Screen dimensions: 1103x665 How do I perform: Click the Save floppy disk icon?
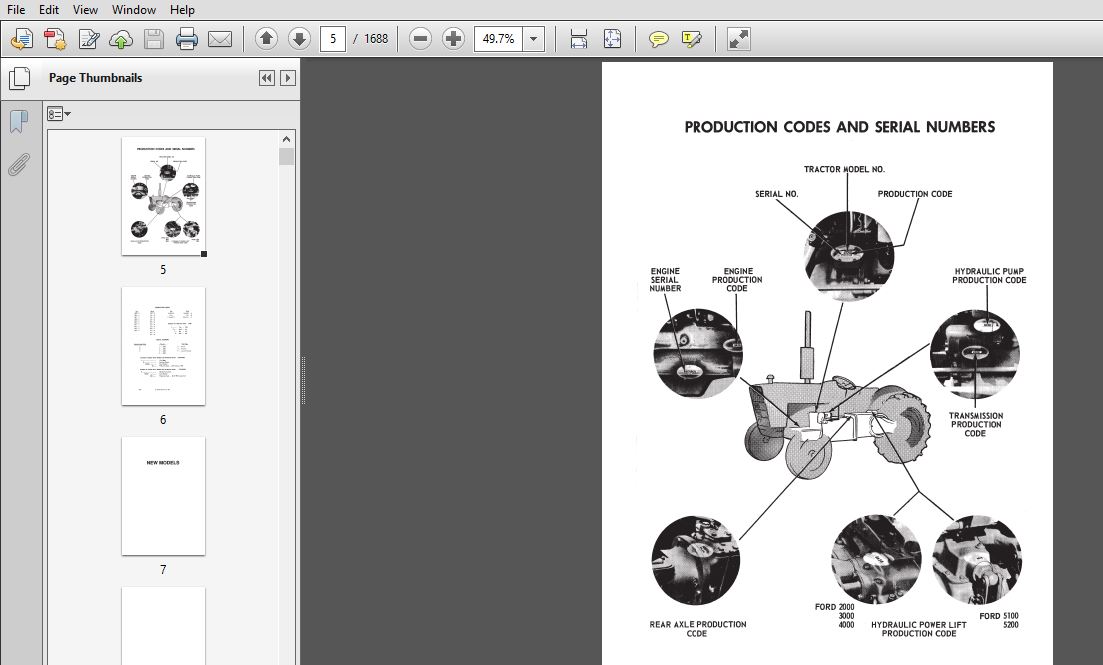pyautogui.click(x=154, y=39)
